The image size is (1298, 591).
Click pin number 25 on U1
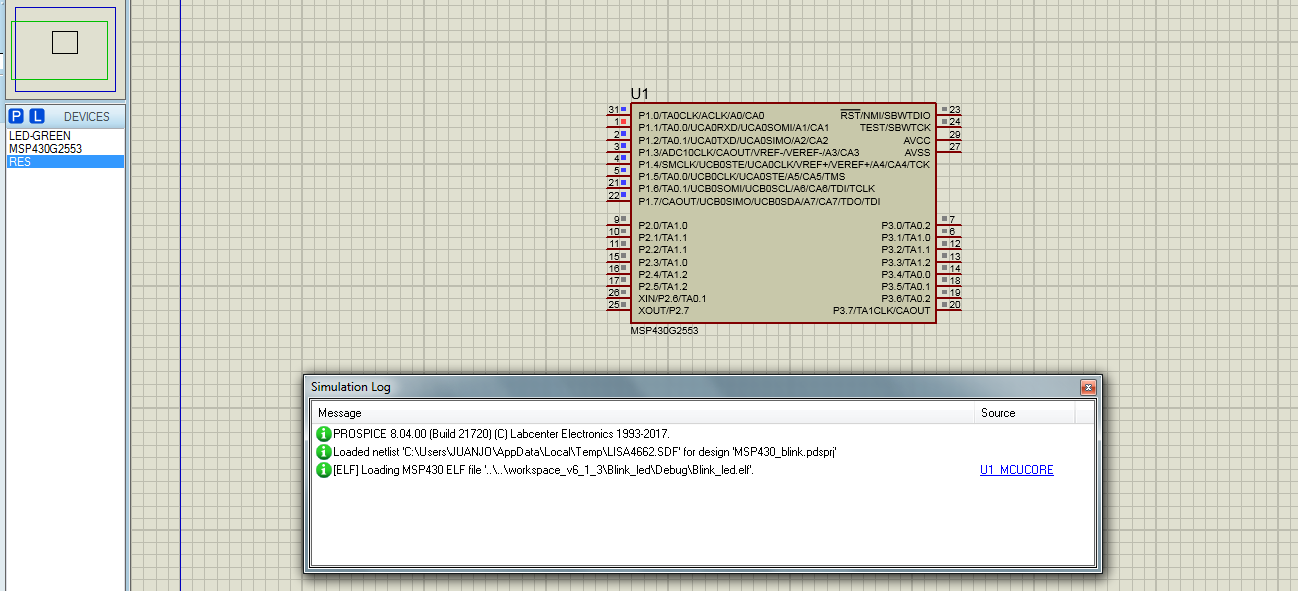(613, 305)
